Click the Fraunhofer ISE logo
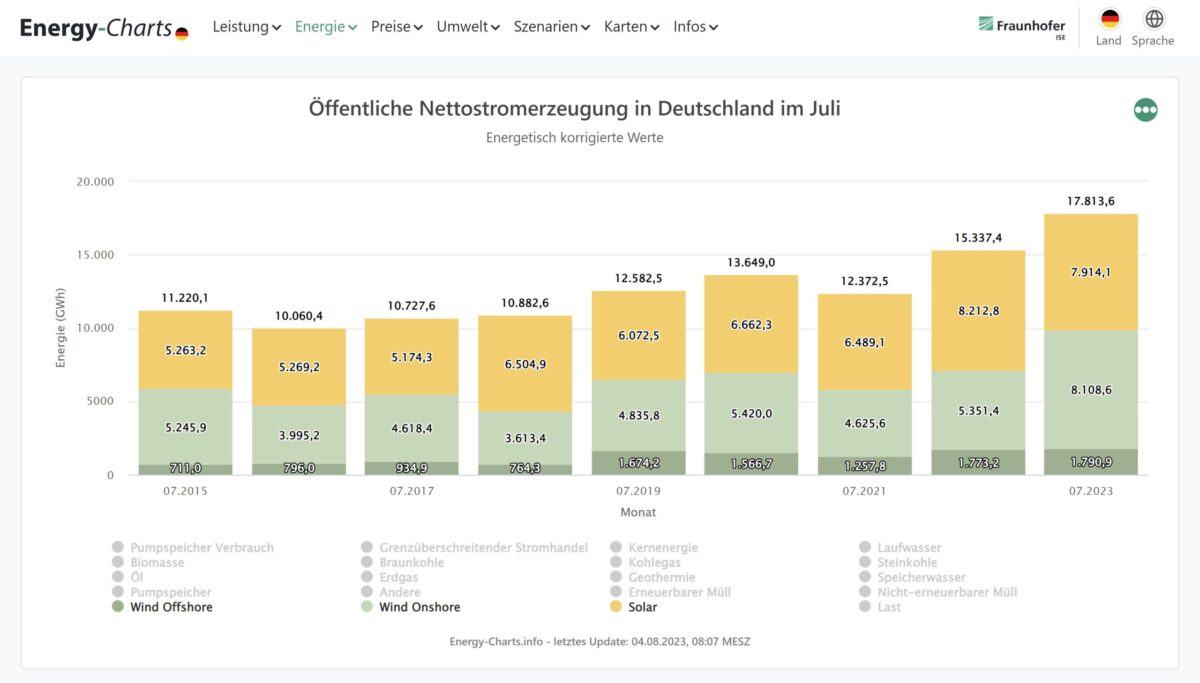1200x683 pixels. (x=1021, y=27)
